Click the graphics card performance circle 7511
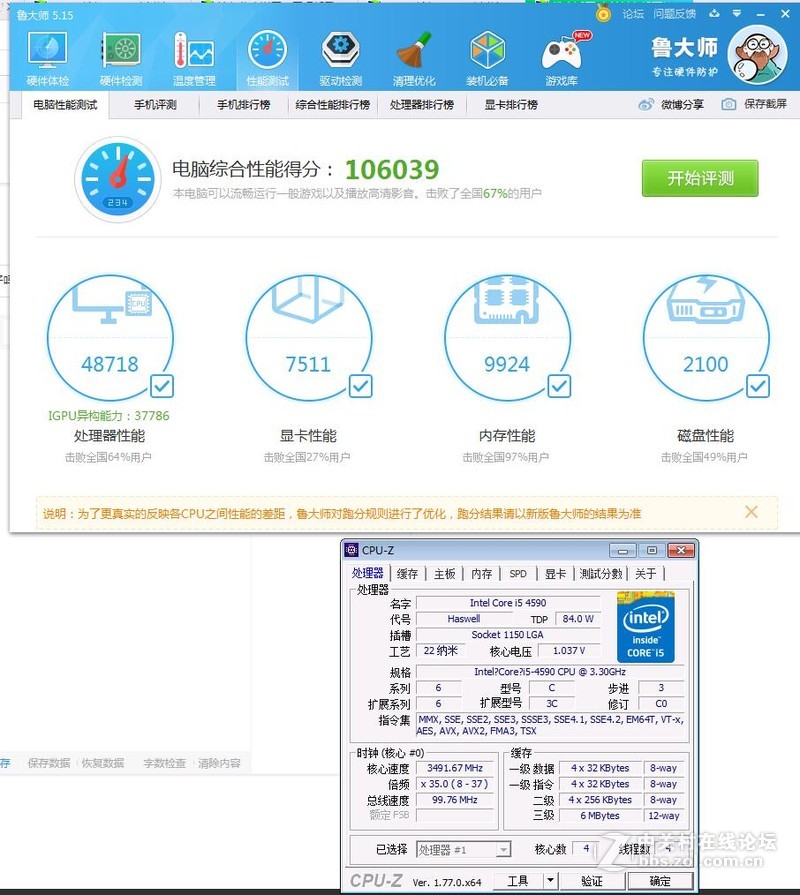Image resolution: width=800 pixels, height=895 pixels. tap(309, 338)
